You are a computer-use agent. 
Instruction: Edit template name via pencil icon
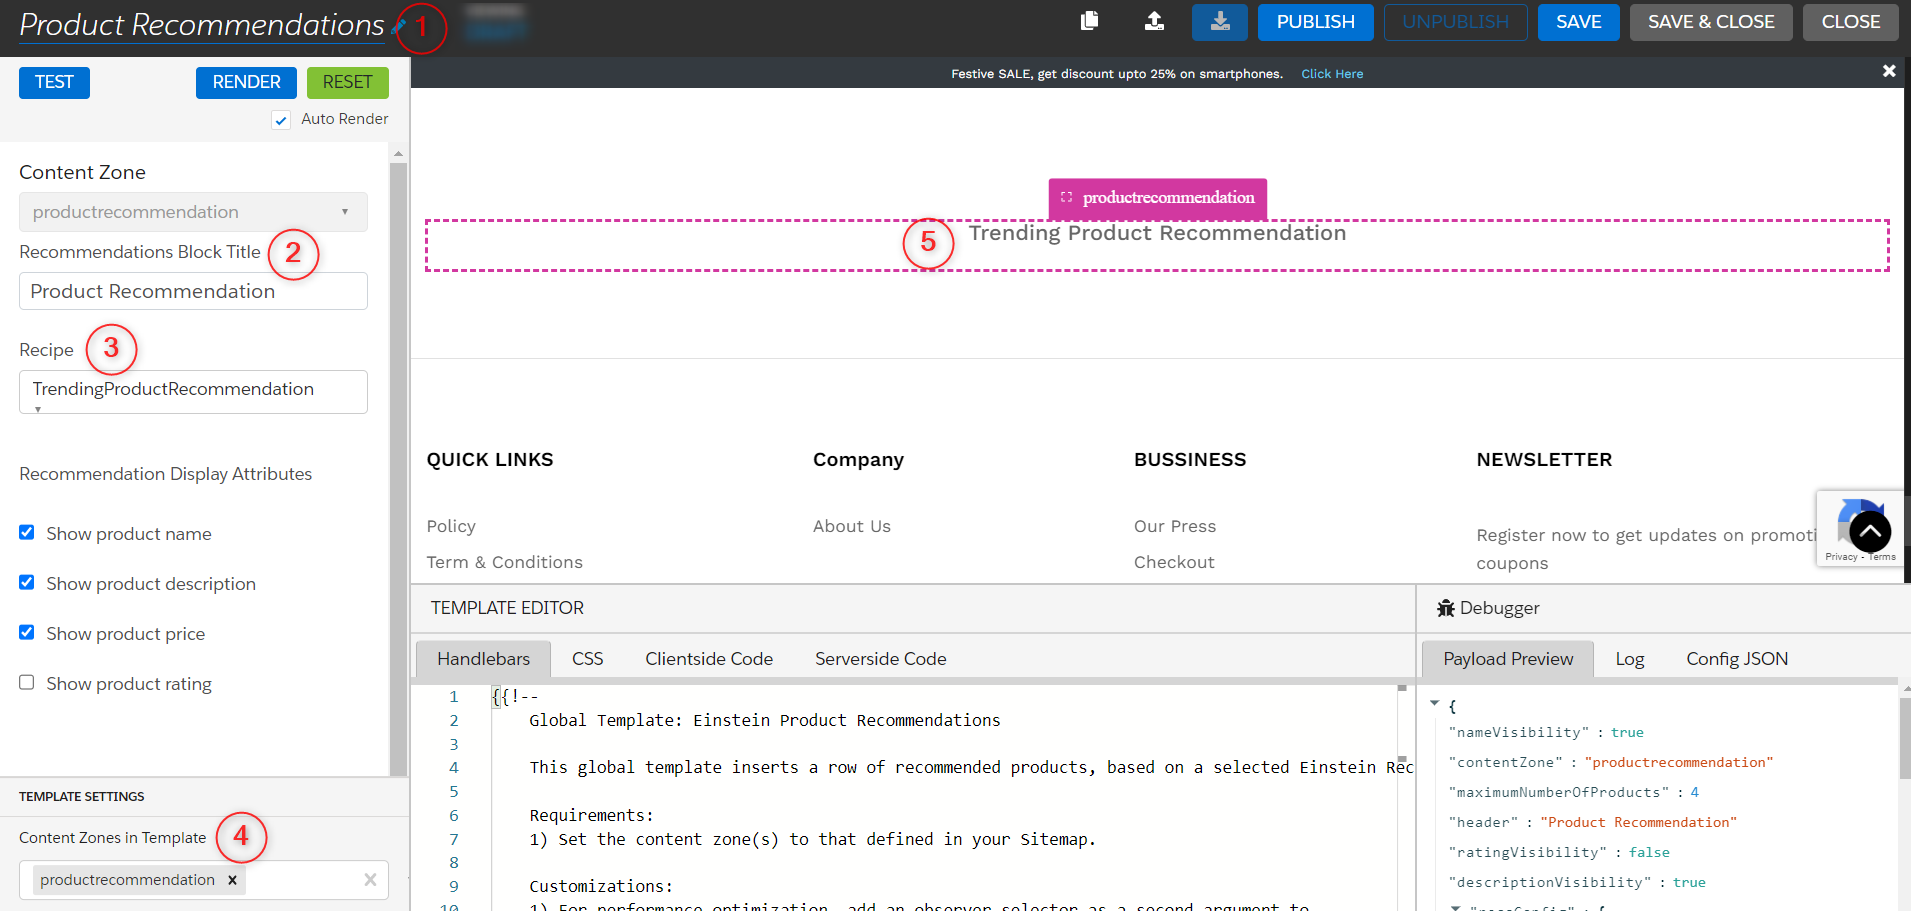(399, 25)
